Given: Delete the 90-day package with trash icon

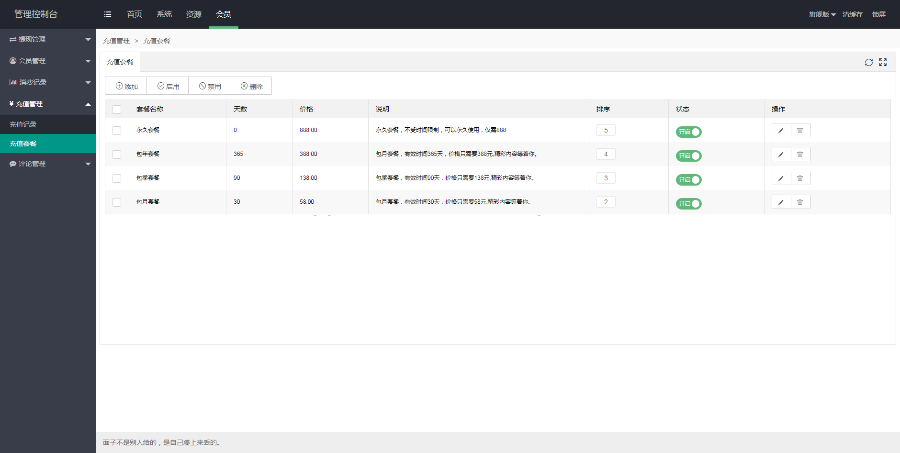Looking at the screenshot, I should (x=800, y=178).
